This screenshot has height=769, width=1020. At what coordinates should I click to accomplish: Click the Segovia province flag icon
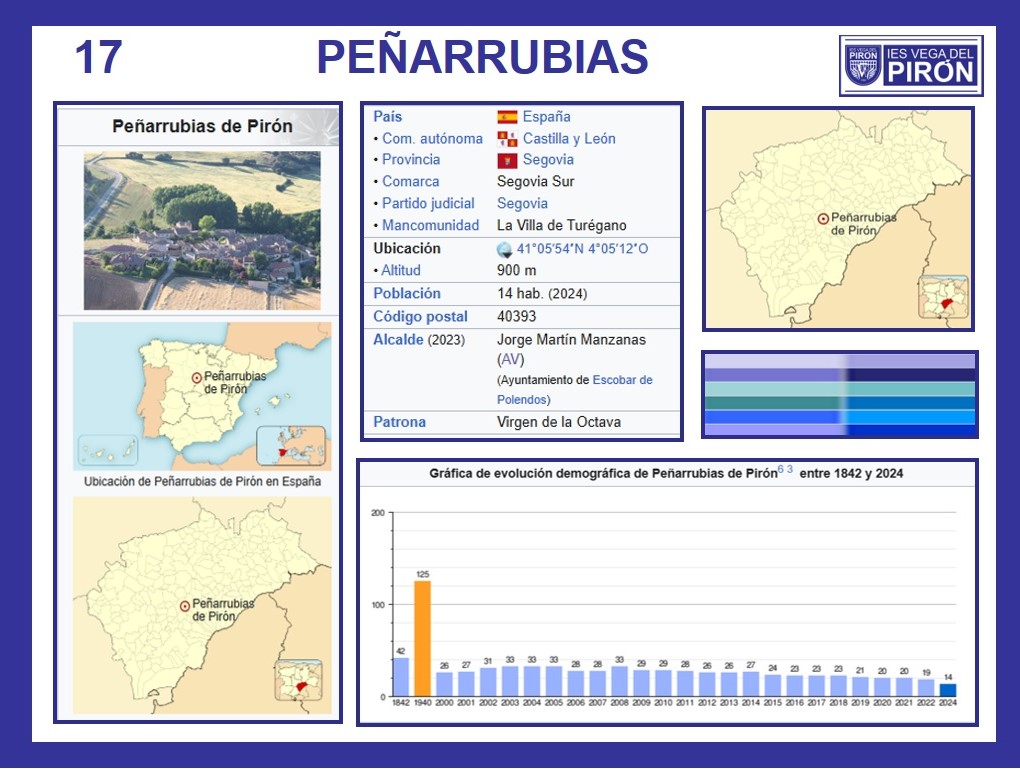click(507, 160)
